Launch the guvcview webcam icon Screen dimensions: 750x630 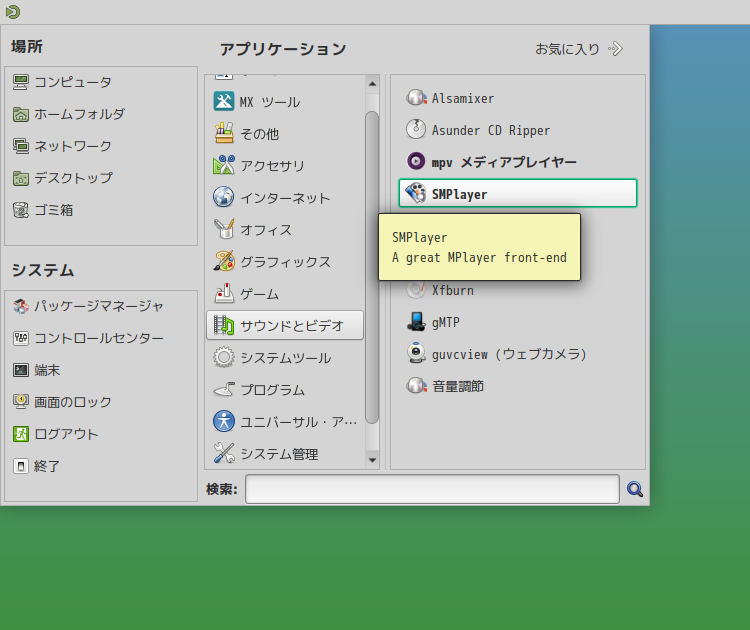point(416,354)
